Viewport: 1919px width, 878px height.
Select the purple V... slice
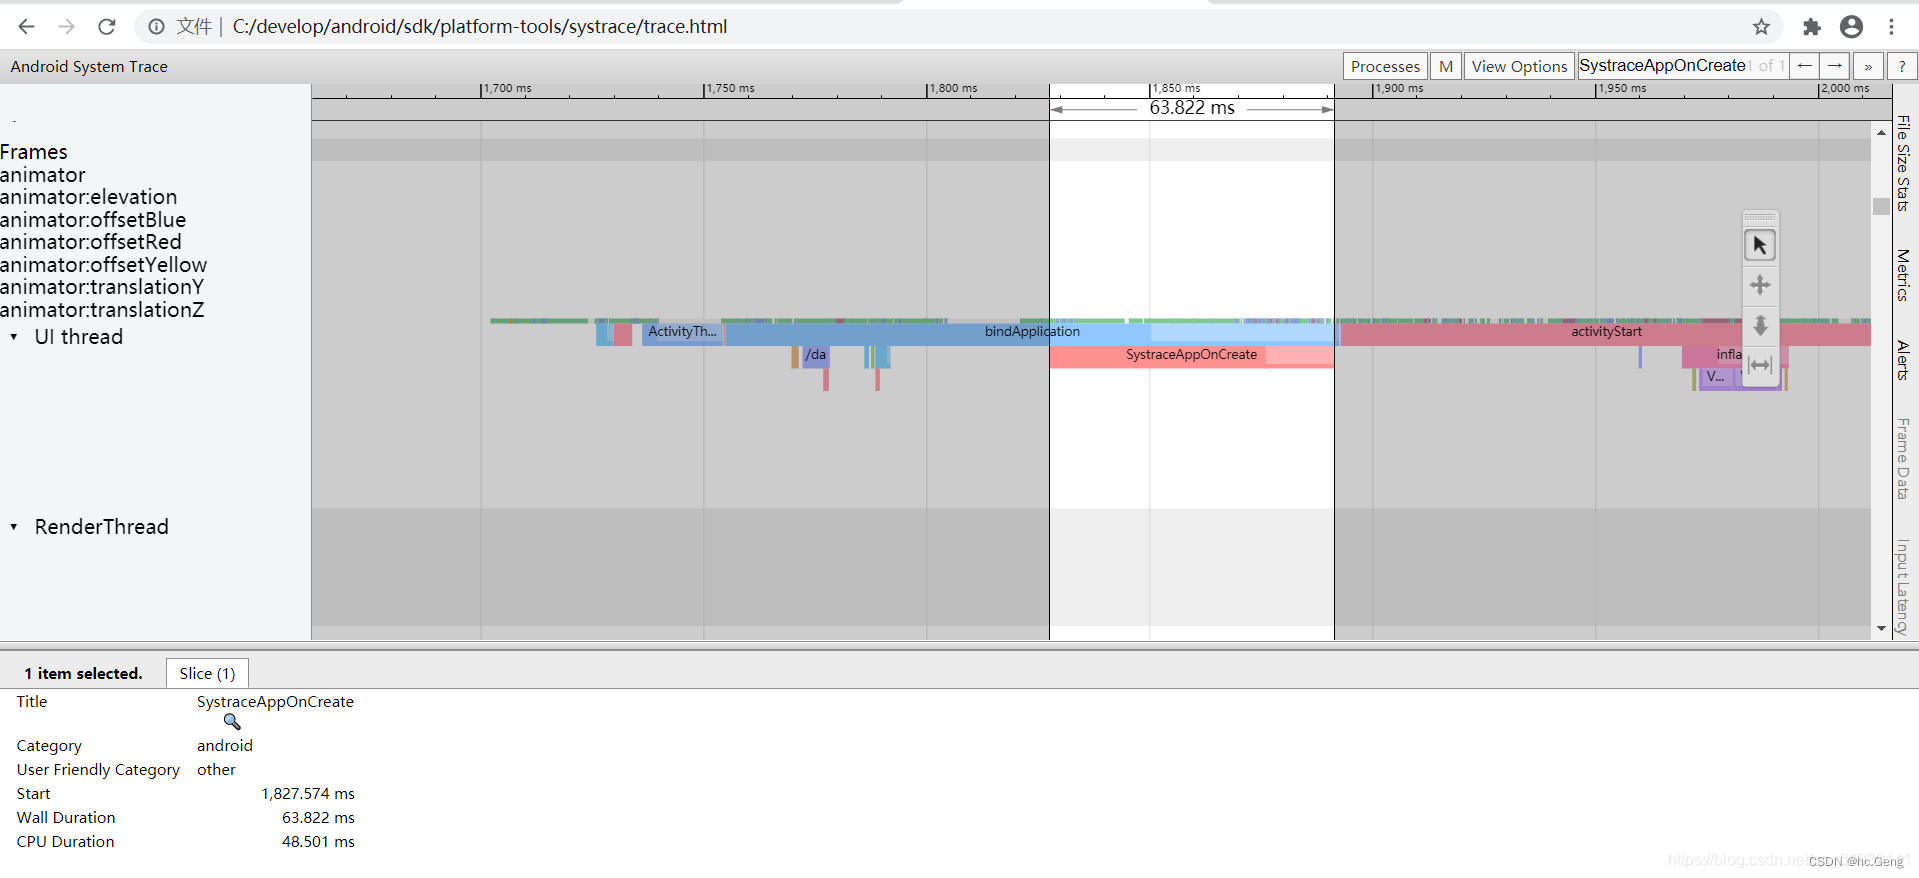pos(1716,378)
